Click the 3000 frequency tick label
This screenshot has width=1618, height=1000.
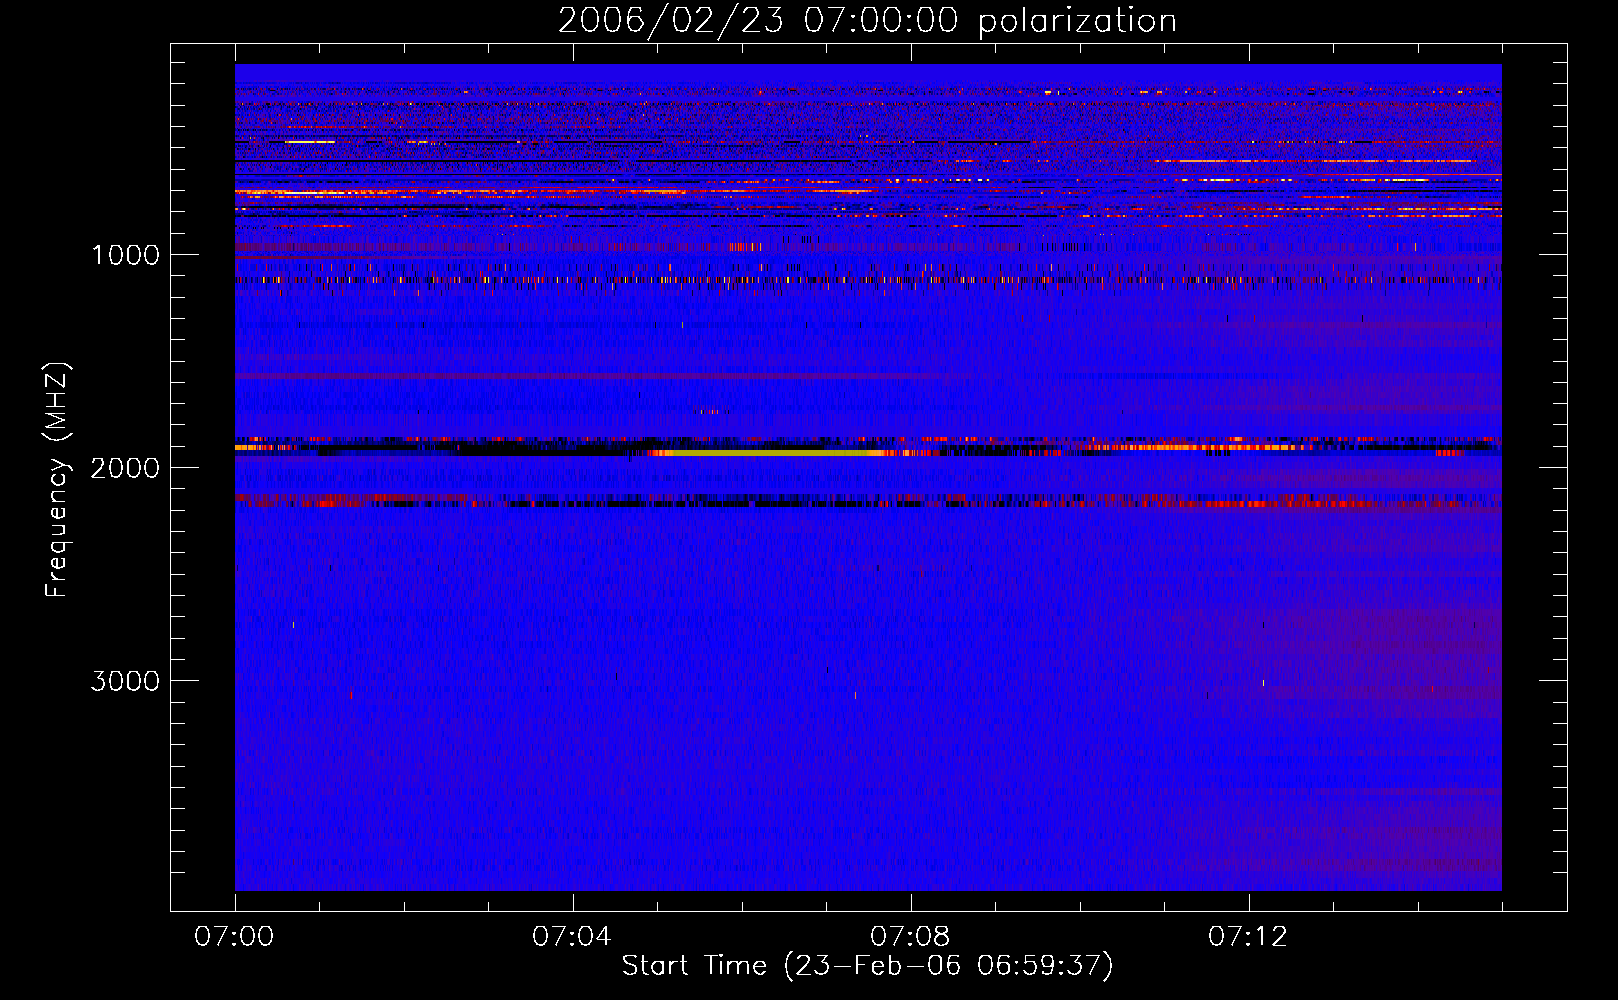coord(125,681)
